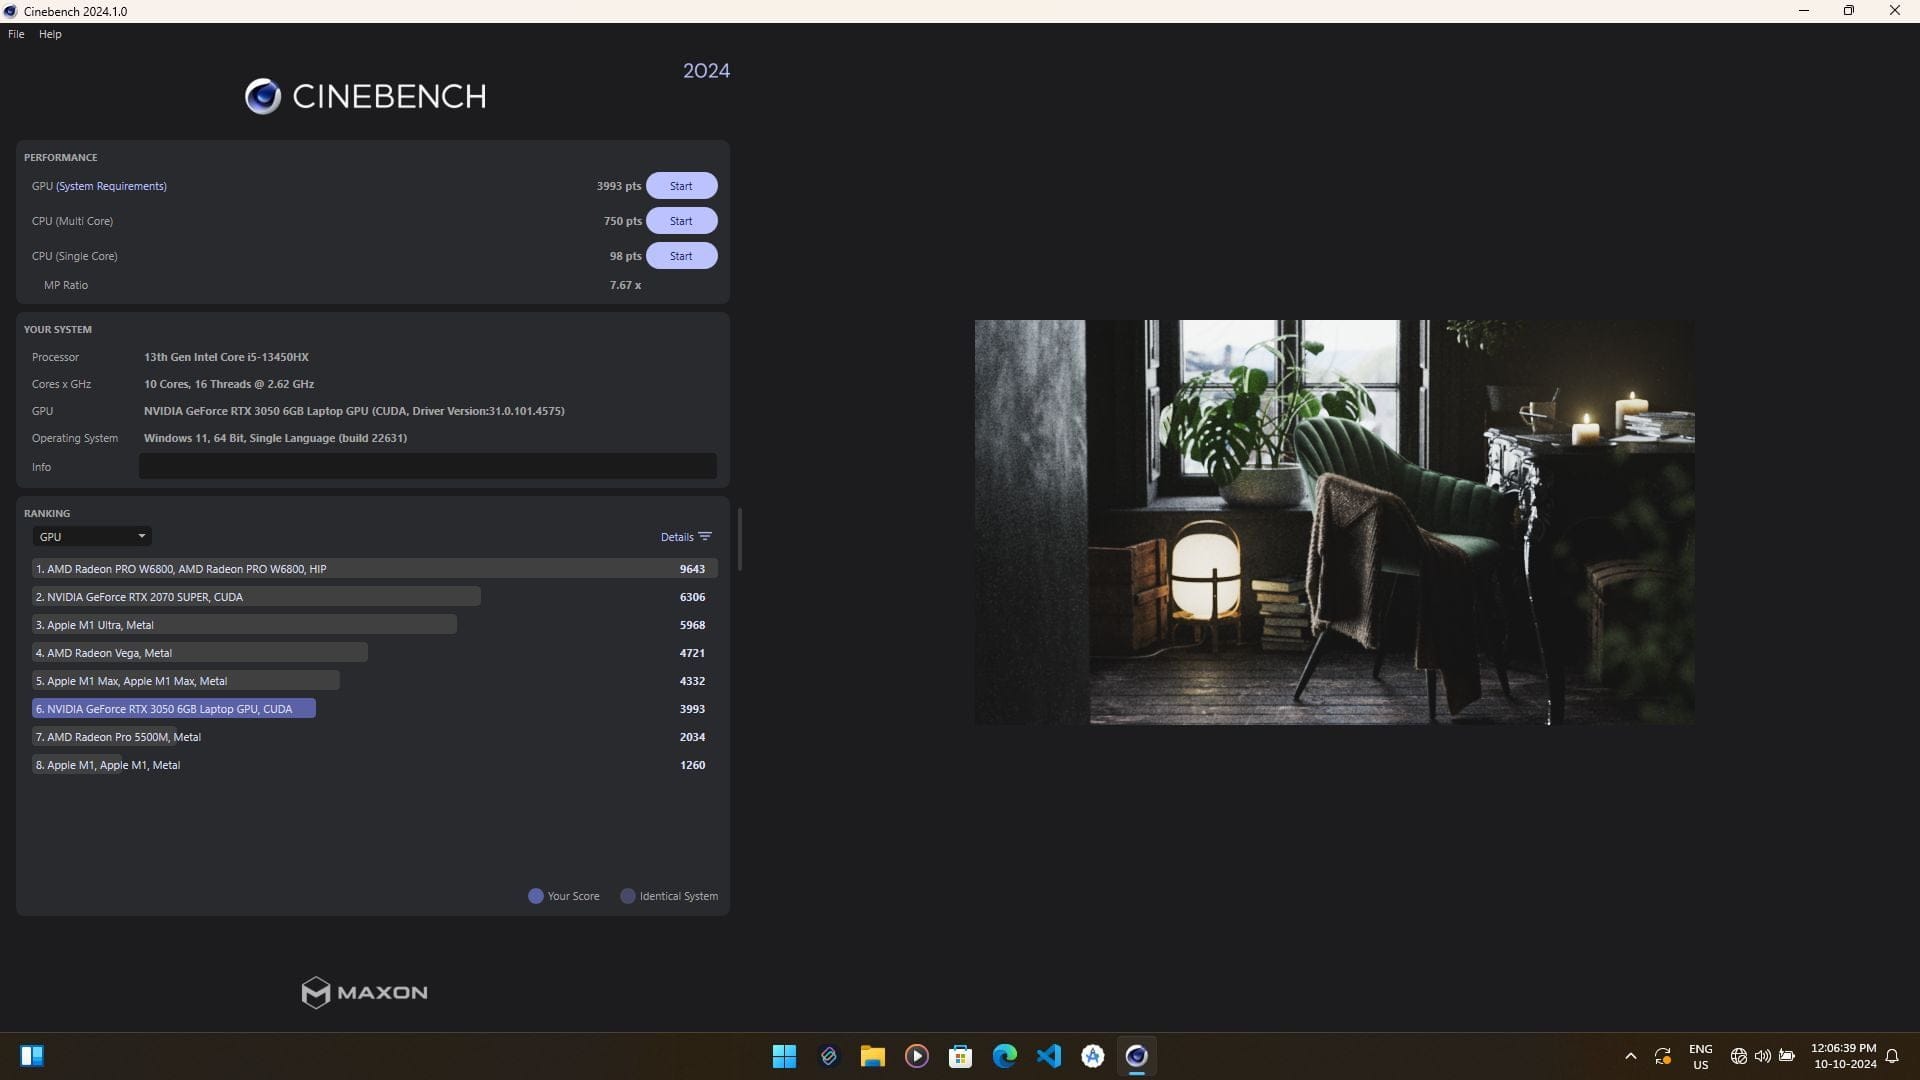The width and height of the screenshot is (1920, 1080).
Task: Open the Cinebench taskbar icon
Action: tap(1137, 1056)
